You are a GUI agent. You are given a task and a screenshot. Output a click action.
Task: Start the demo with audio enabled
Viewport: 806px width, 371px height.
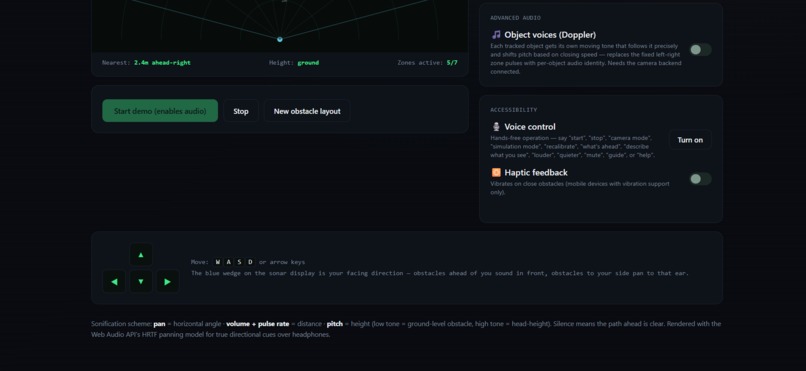(x=160, y=111)
